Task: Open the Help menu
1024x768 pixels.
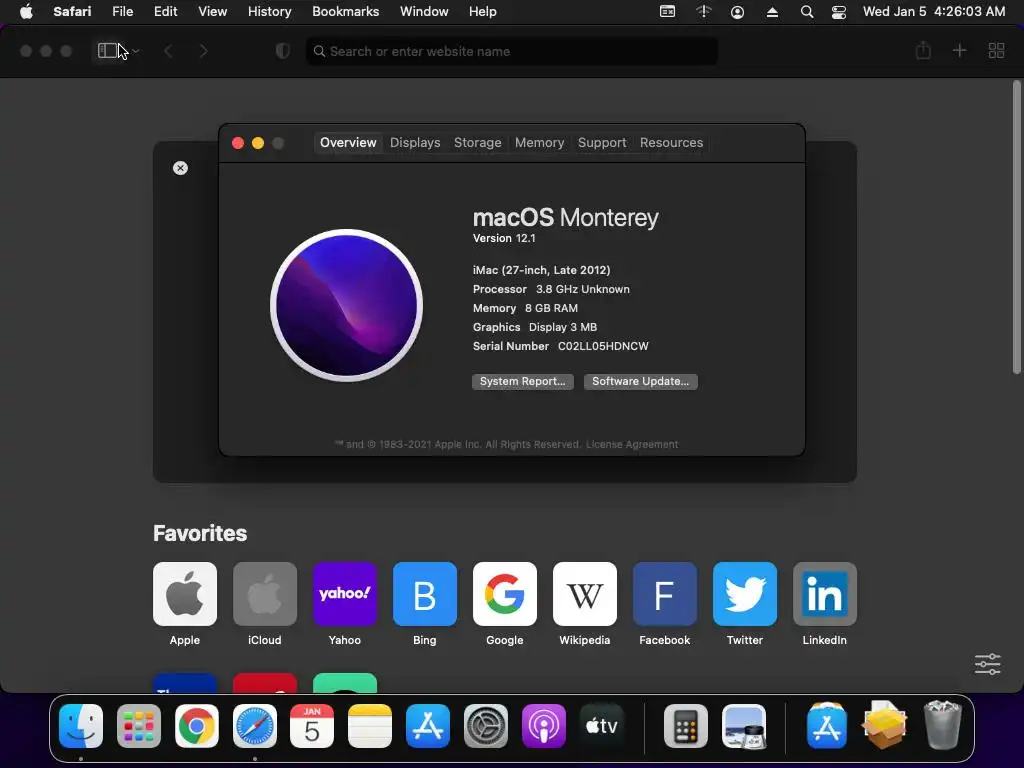Action: coord(483,12)
